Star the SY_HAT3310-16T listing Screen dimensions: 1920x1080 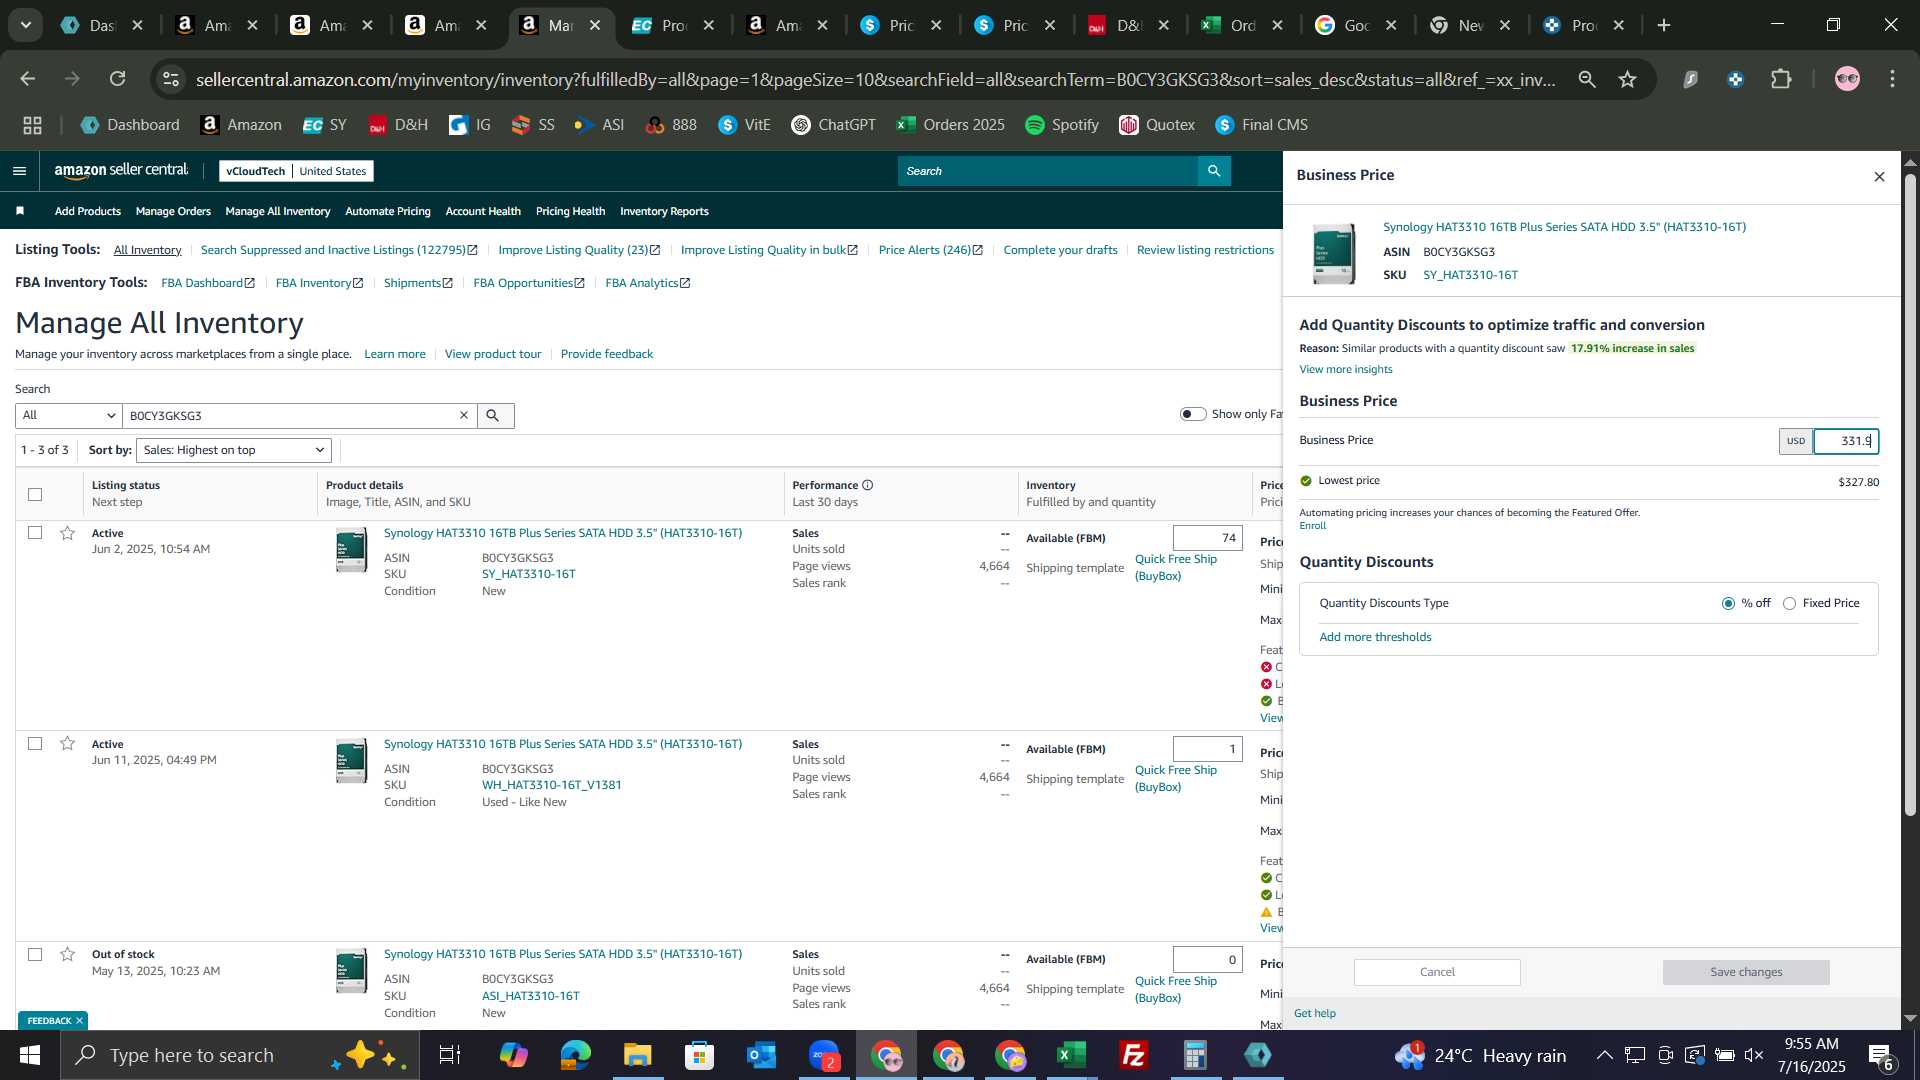67,533
